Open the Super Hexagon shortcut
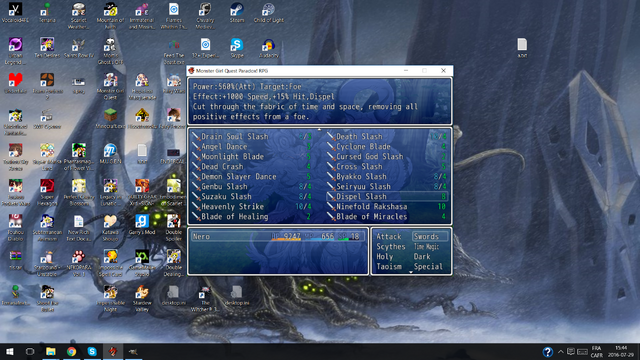Viewport: 640px width, 360px height. 47,192
